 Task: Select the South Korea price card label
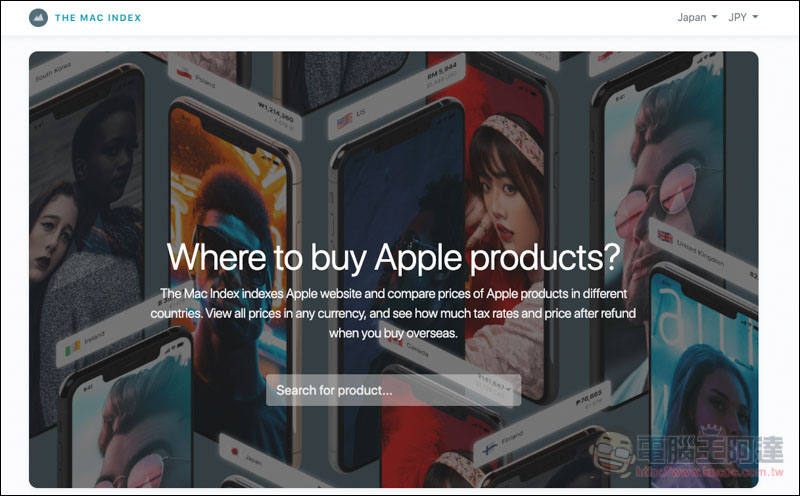[x=53, y=71]
